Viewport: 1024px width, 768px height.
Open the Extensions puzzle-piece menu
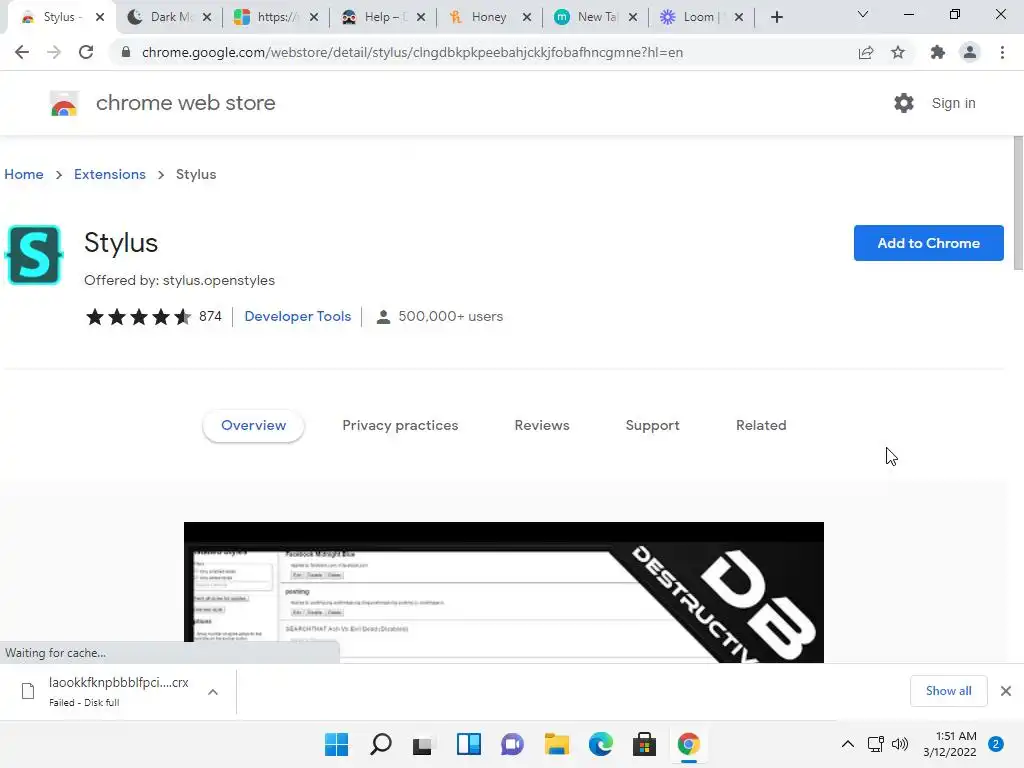938,52
